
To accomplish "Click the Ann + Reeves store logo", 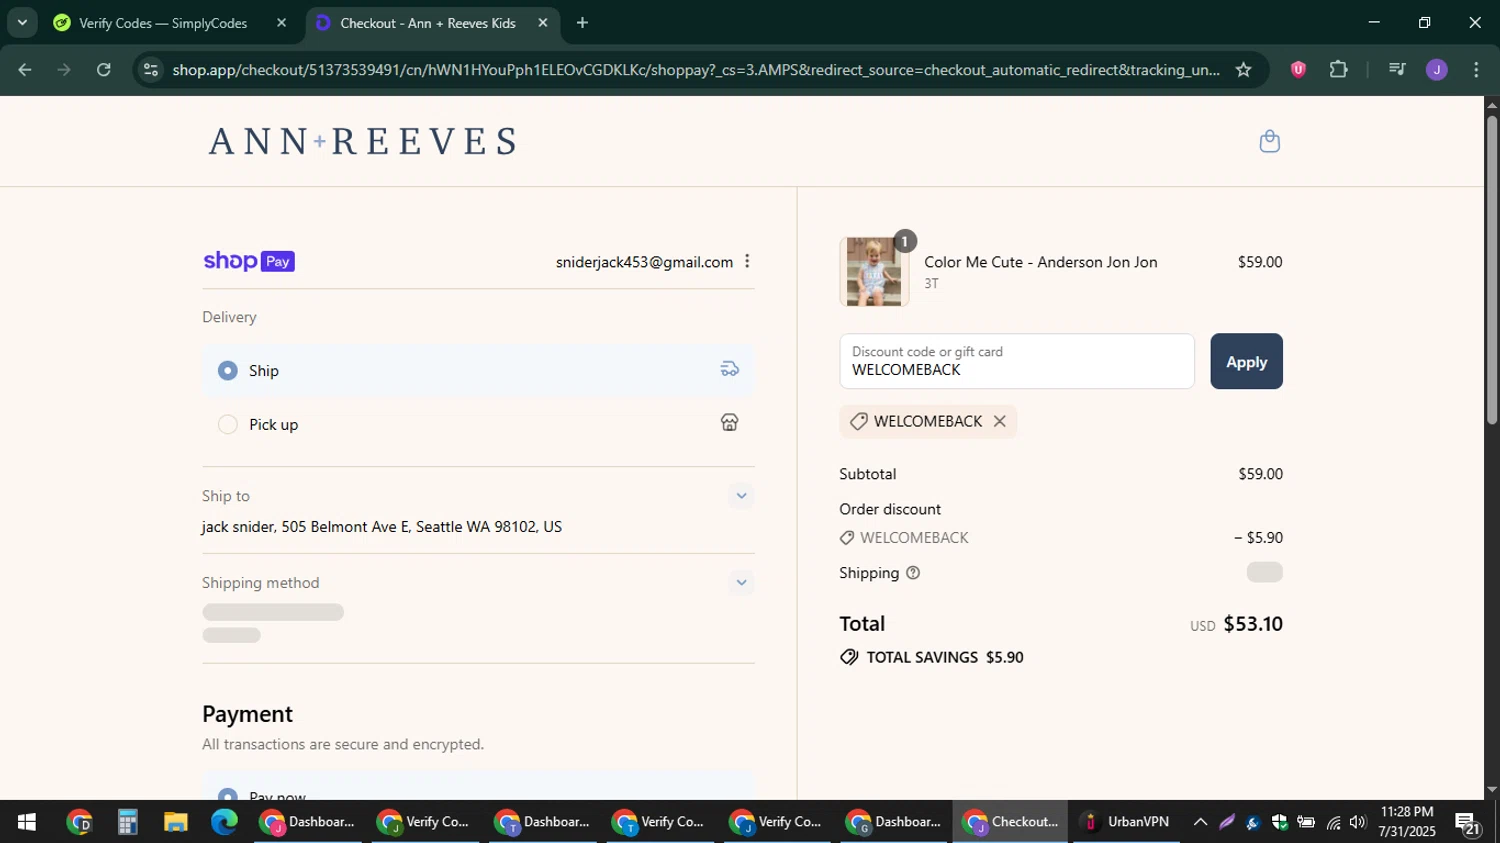I will coord(363,141).
